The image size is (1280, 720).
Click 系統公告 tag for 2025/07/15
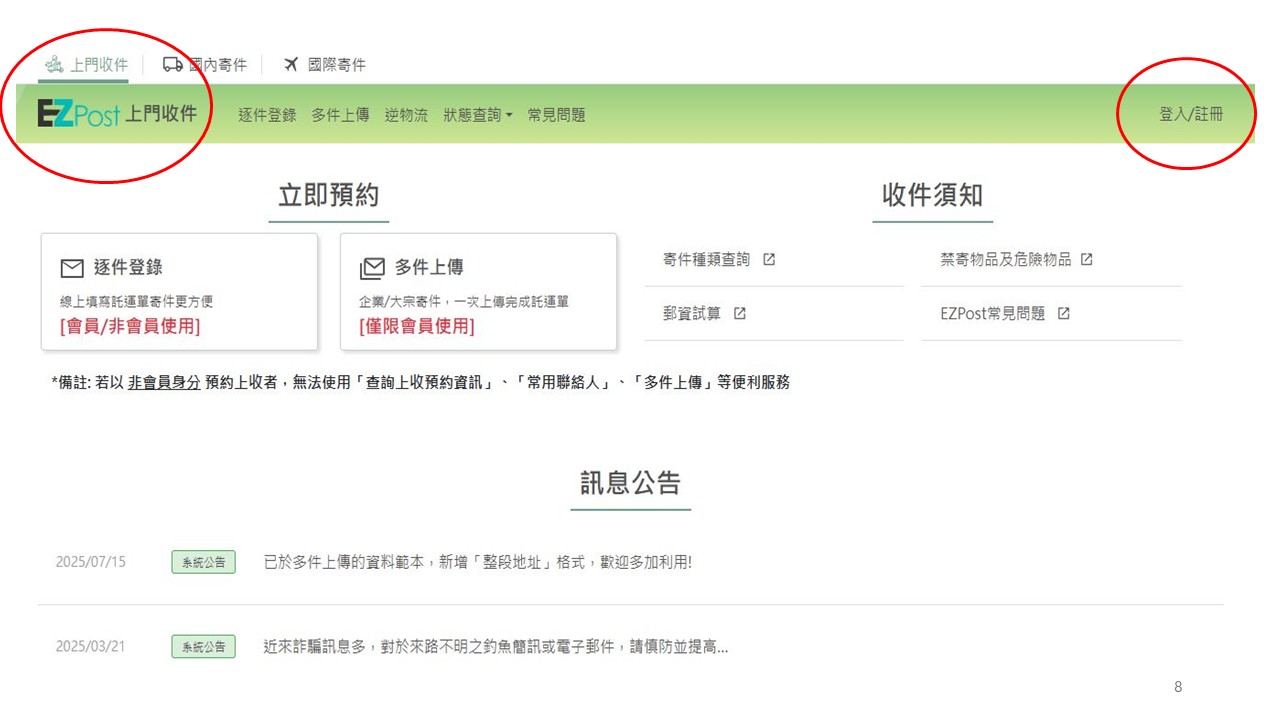203,562
